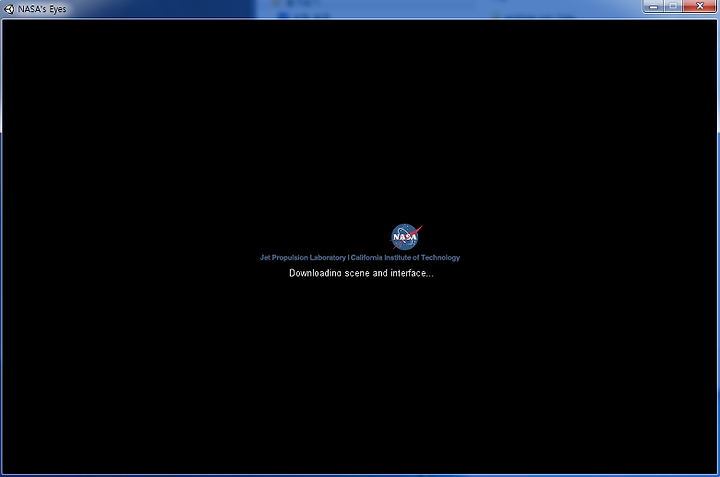
Task: Minimize the NASA's Eyes window
Action: (653, 6)
